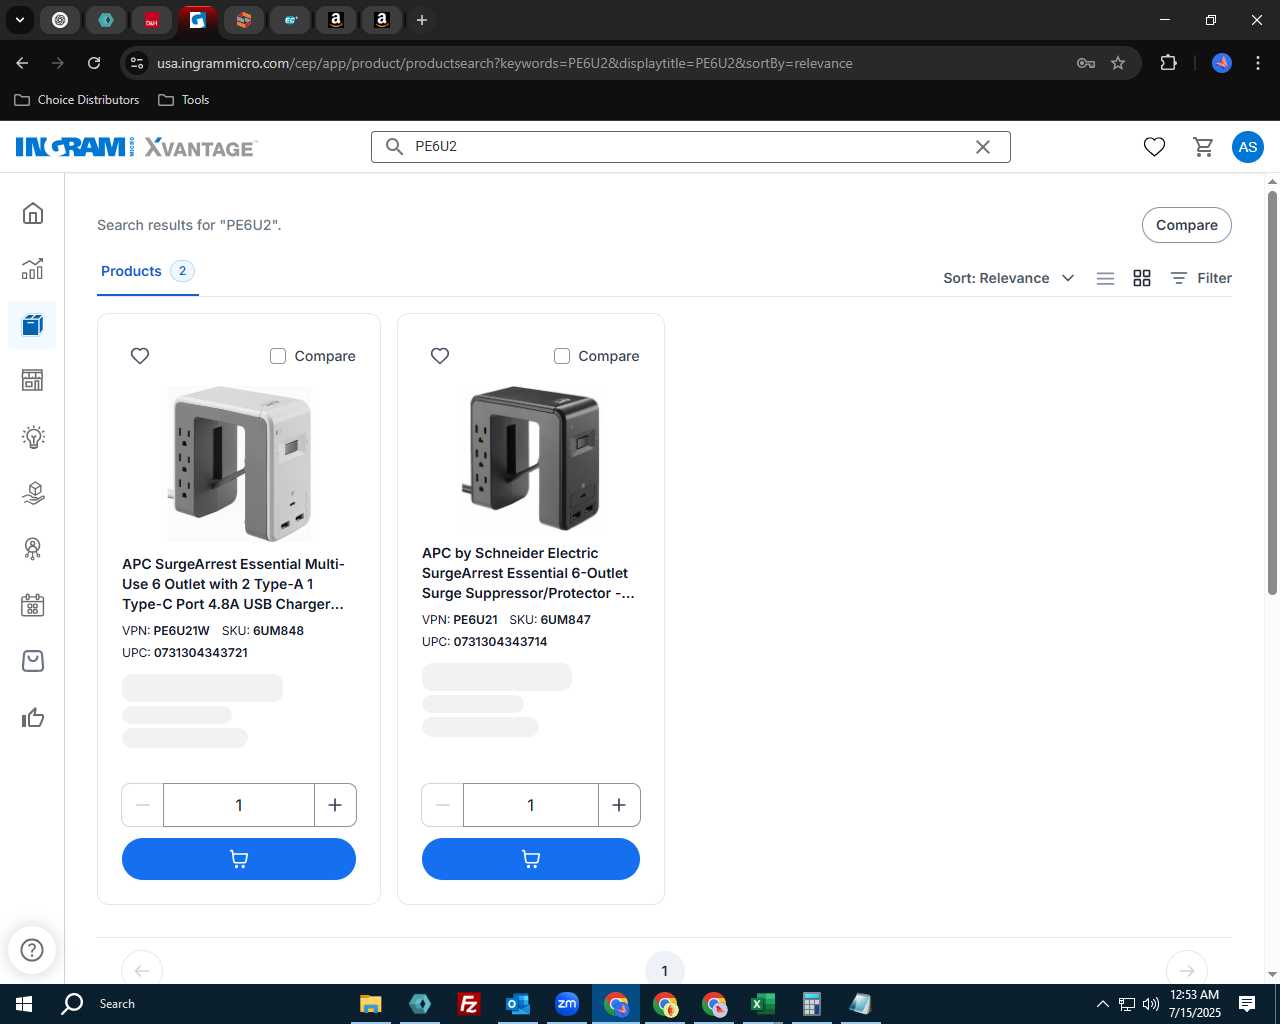Open Excel from the taskbar

[762, 1004]
